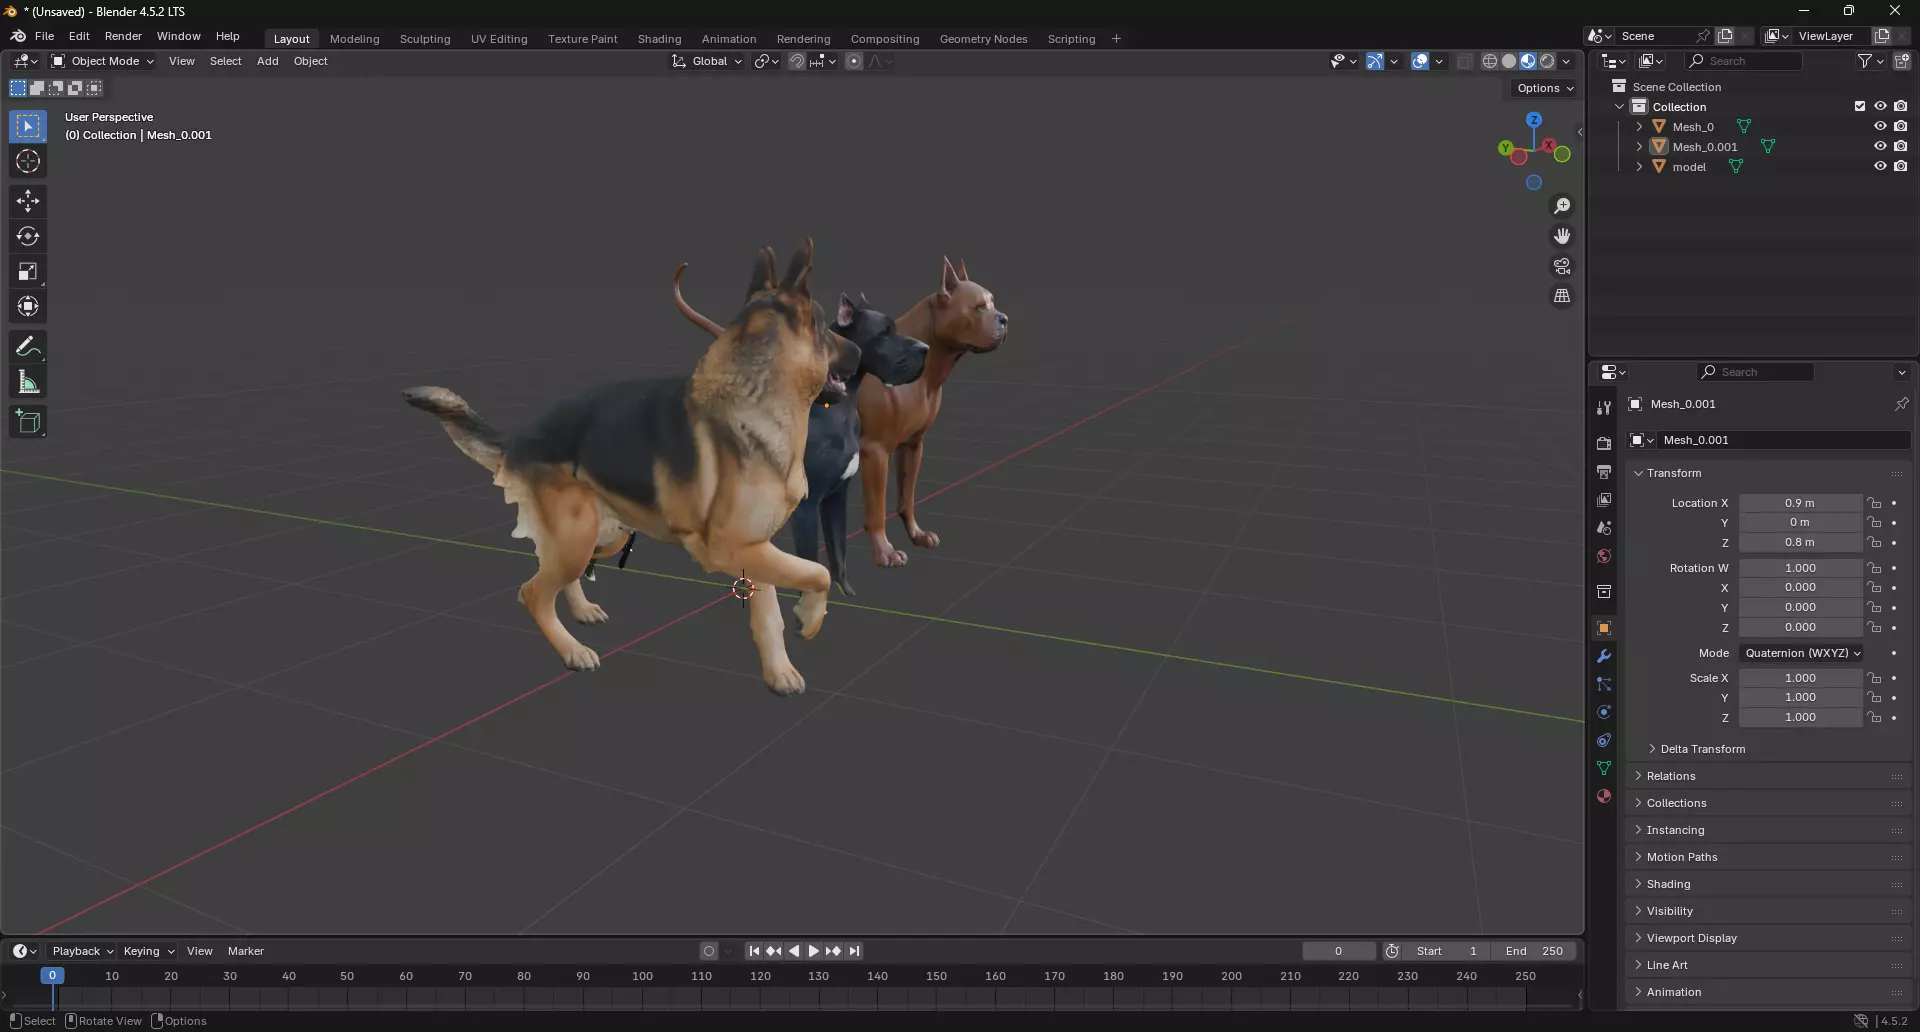Hide Mesh_0.001 with its eye icon

click(x=1880, y=147)
